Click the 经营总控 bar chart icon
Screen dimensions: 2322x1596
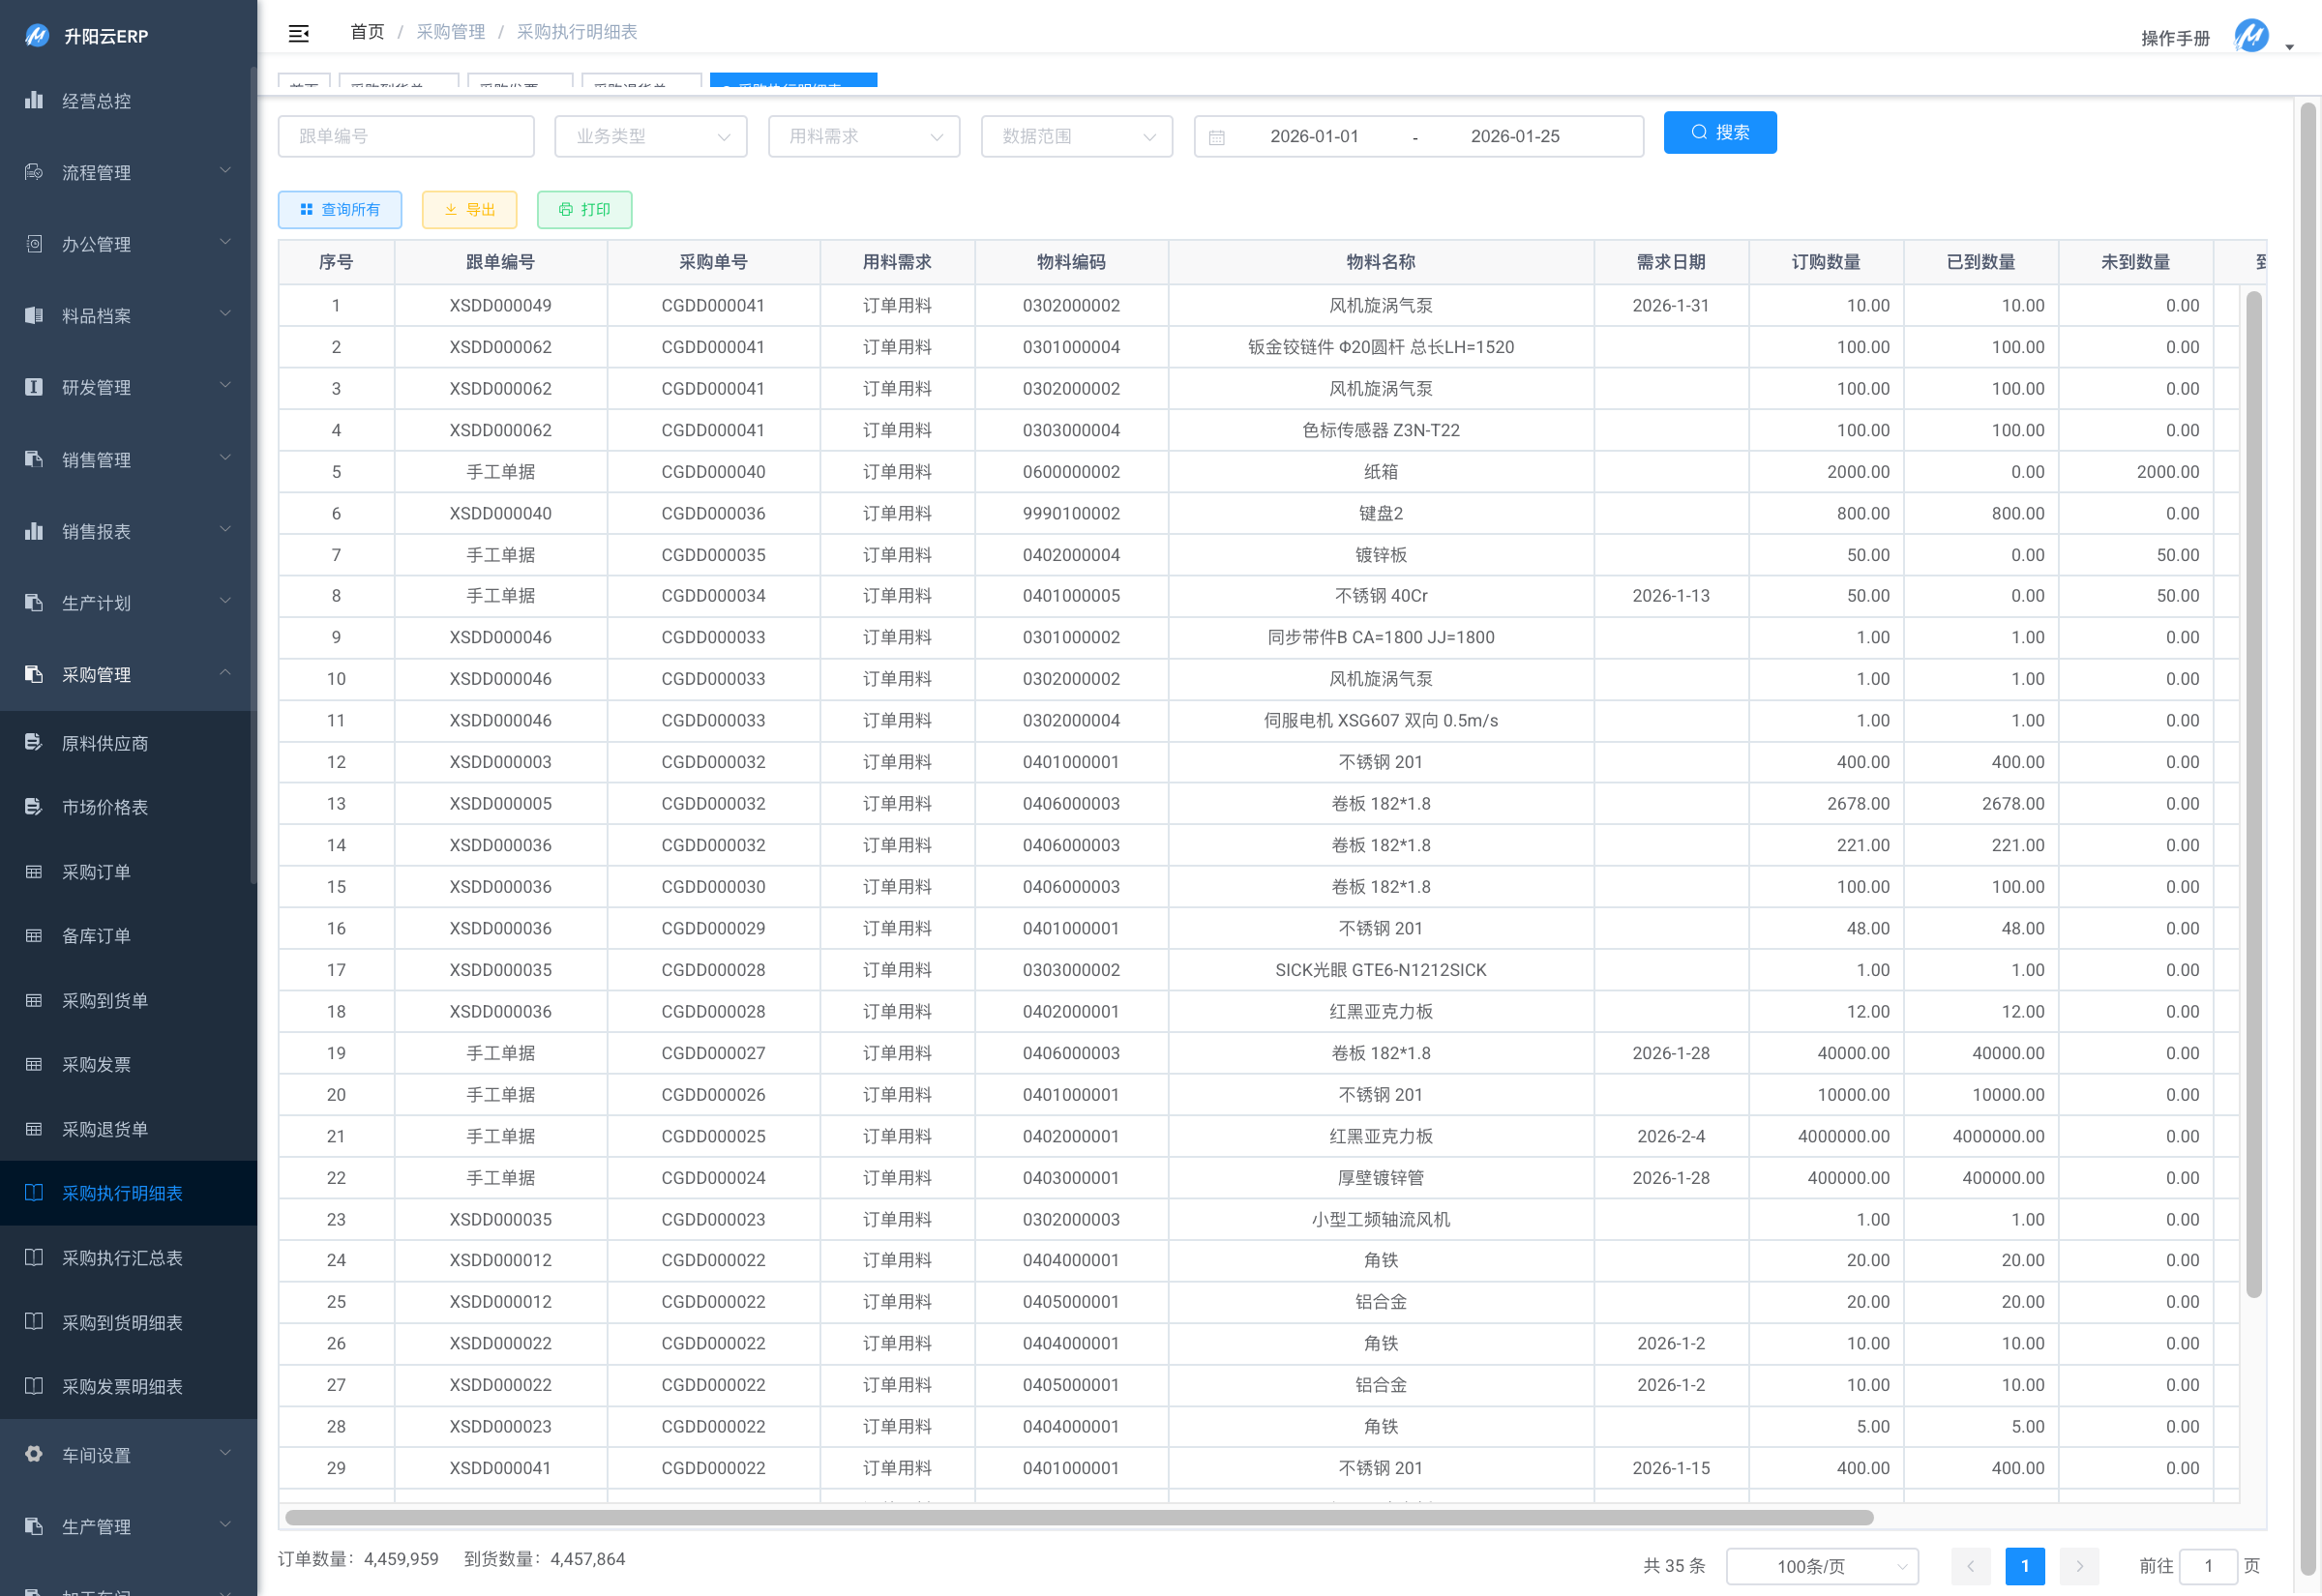(34, 100)
